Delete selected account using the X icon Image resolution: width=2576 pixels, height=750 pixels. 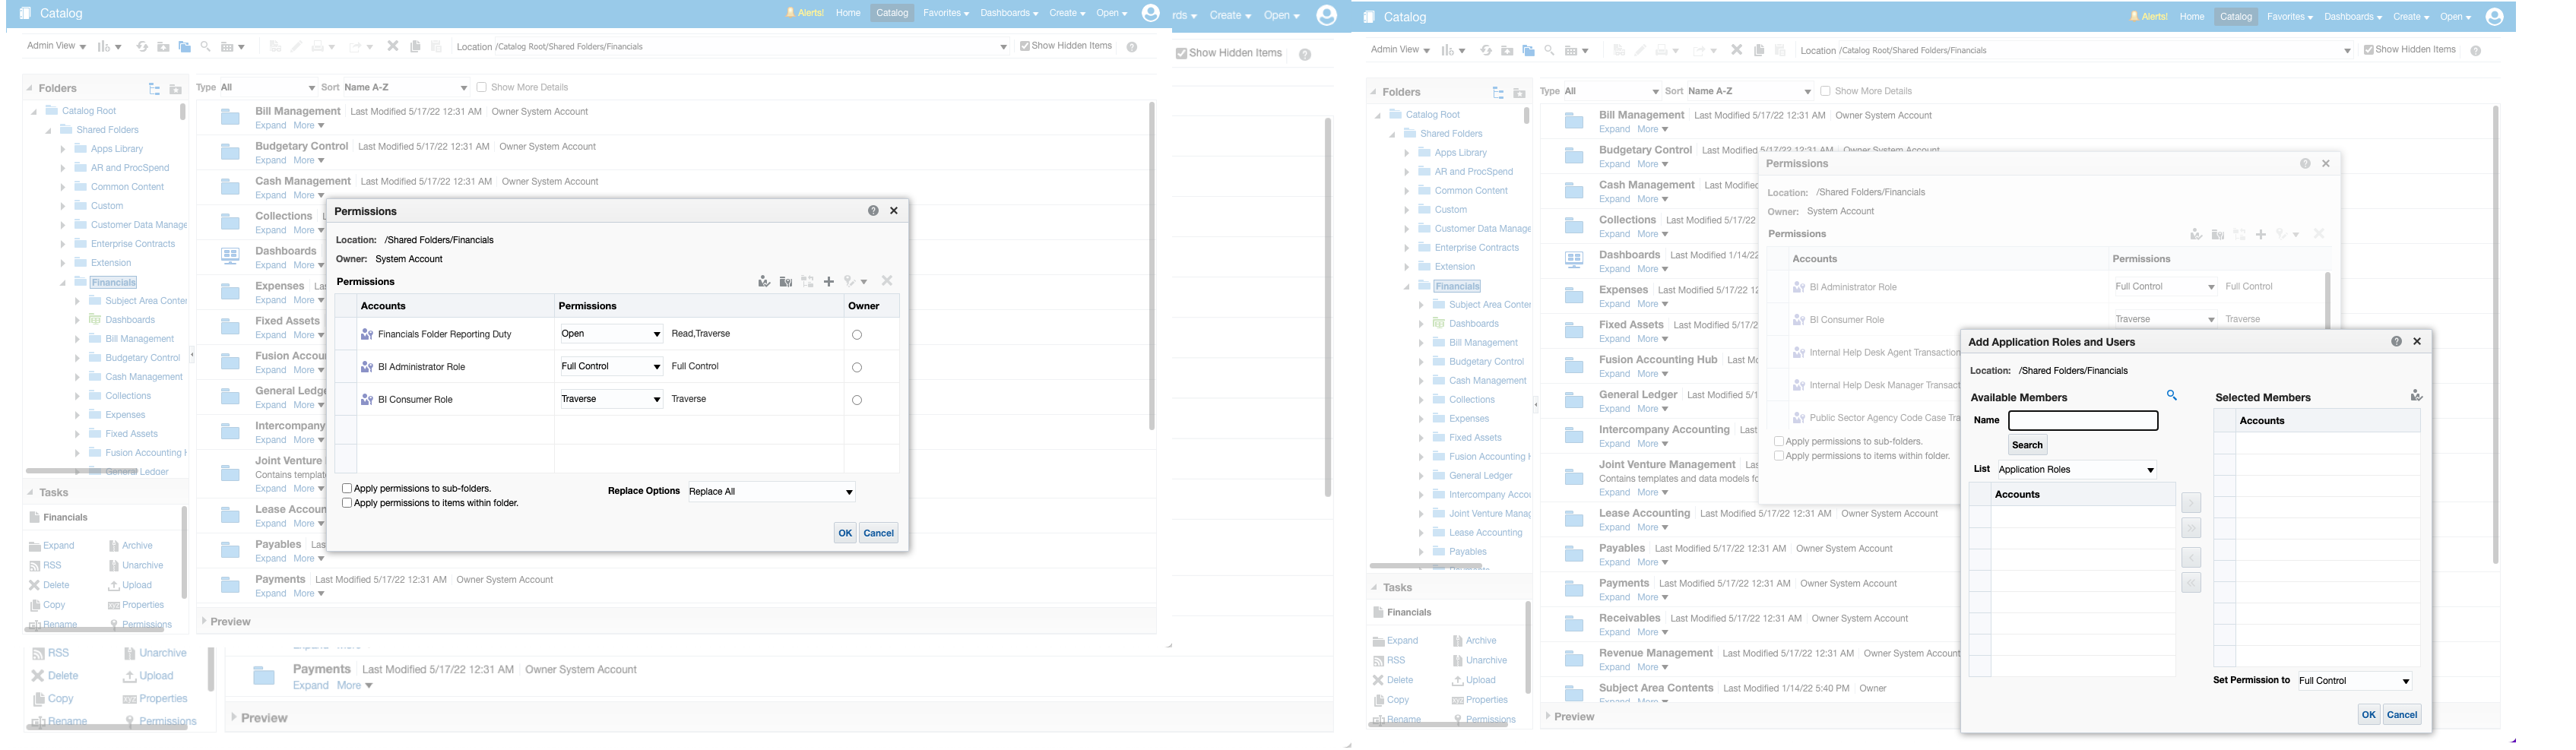tap(886, 281)
